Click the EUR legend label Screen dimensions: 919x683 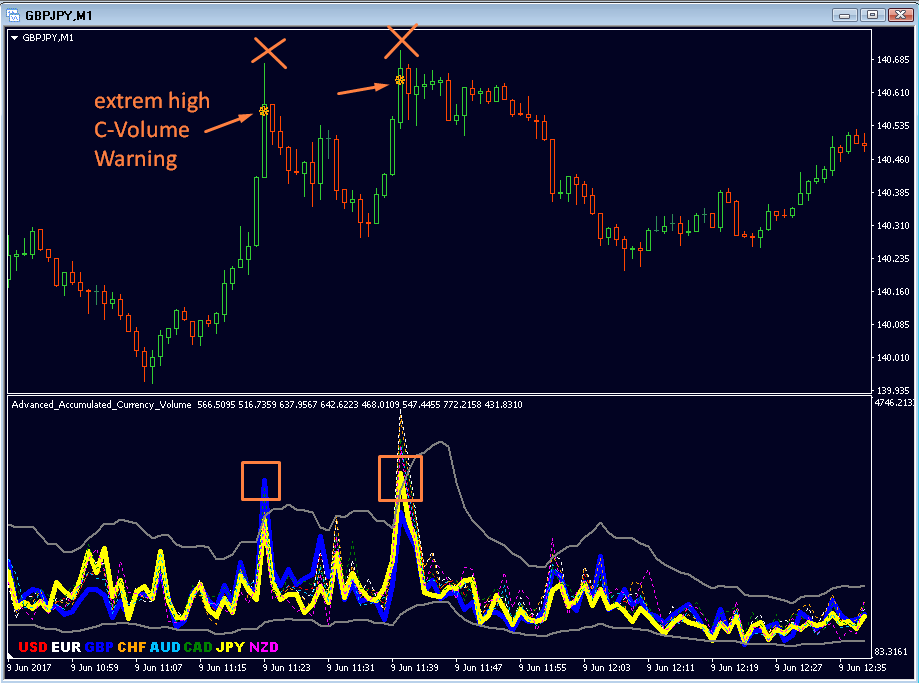pos(66,647)
